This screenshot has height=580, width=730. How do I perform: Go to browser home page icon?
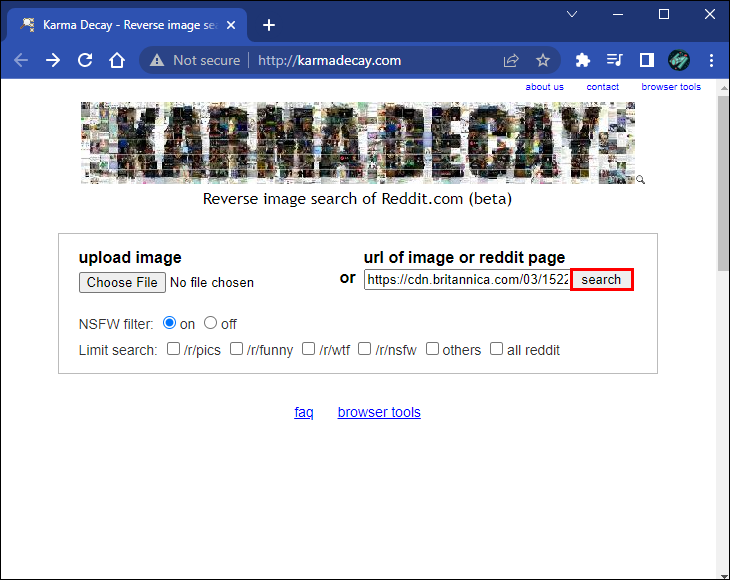[x=117, y=60]
